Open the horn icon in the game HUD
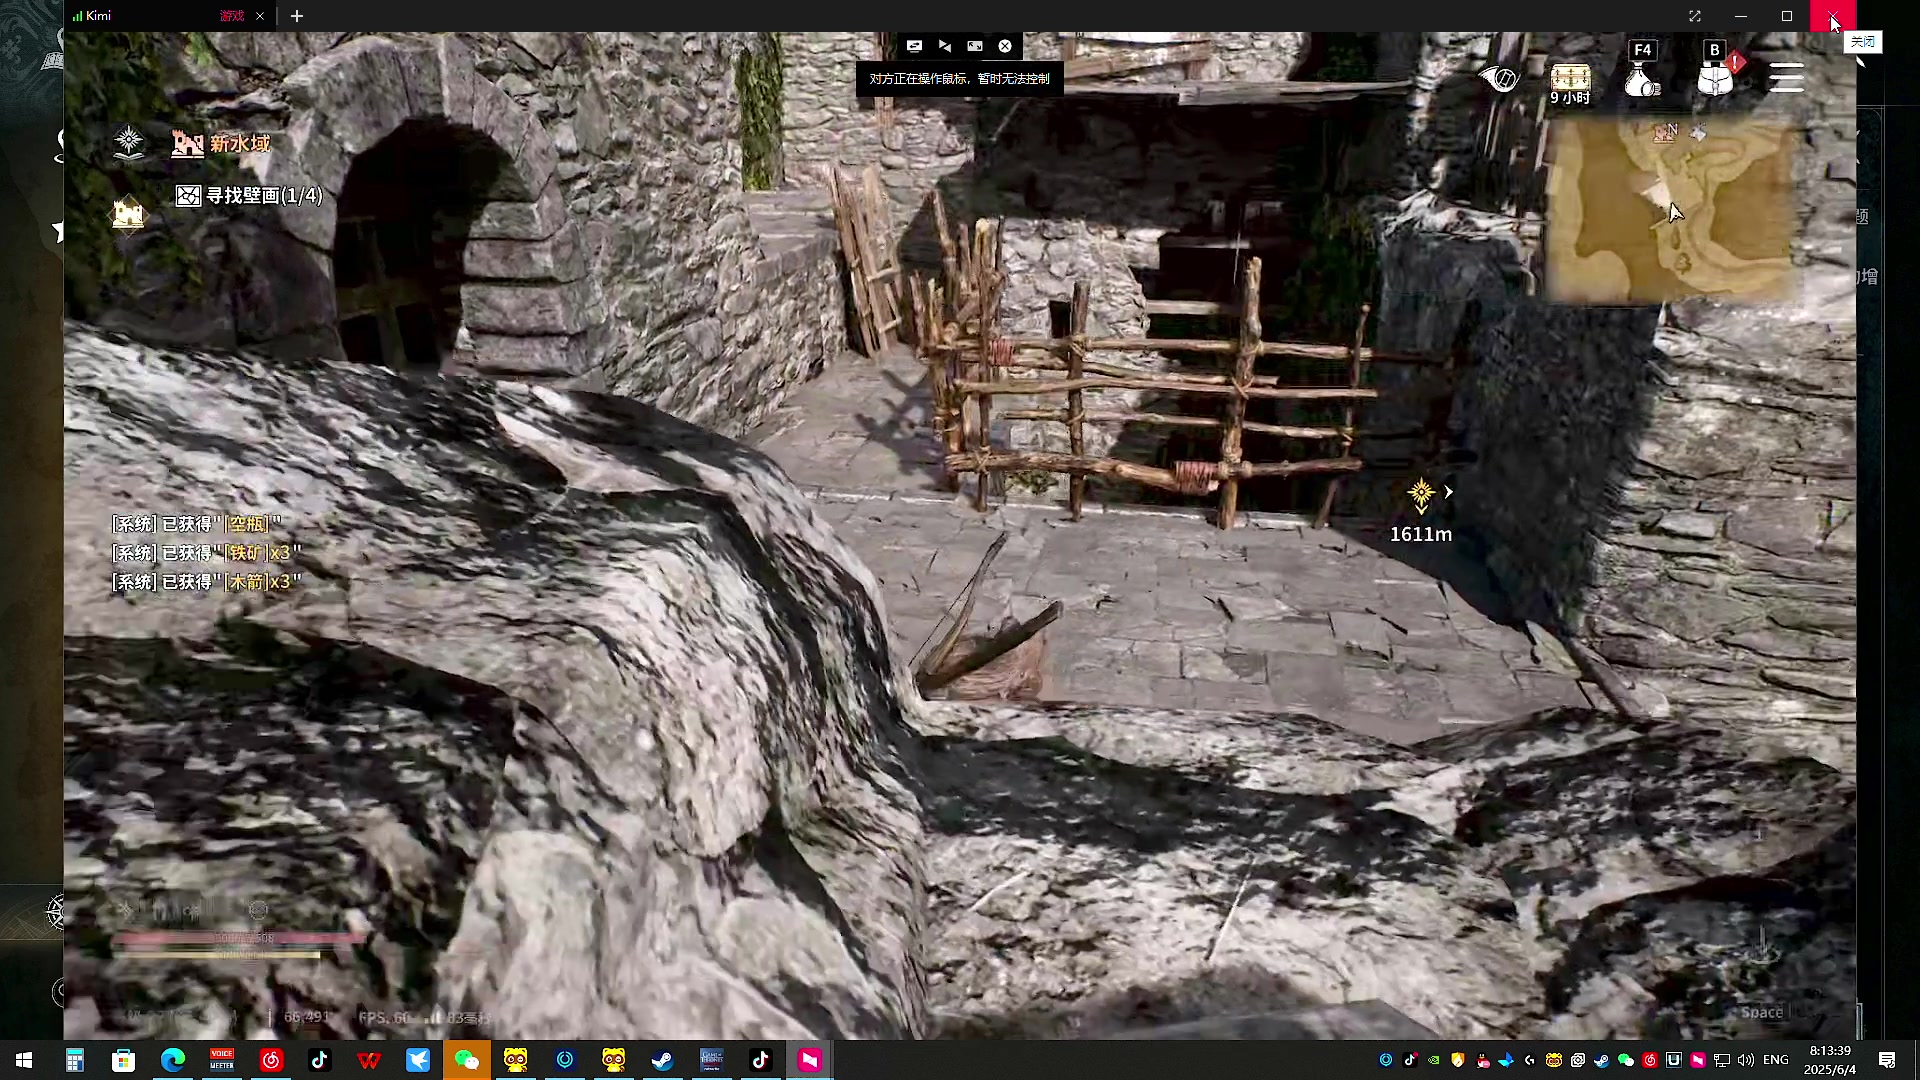1920x1080 pixels. point(1499,78)
